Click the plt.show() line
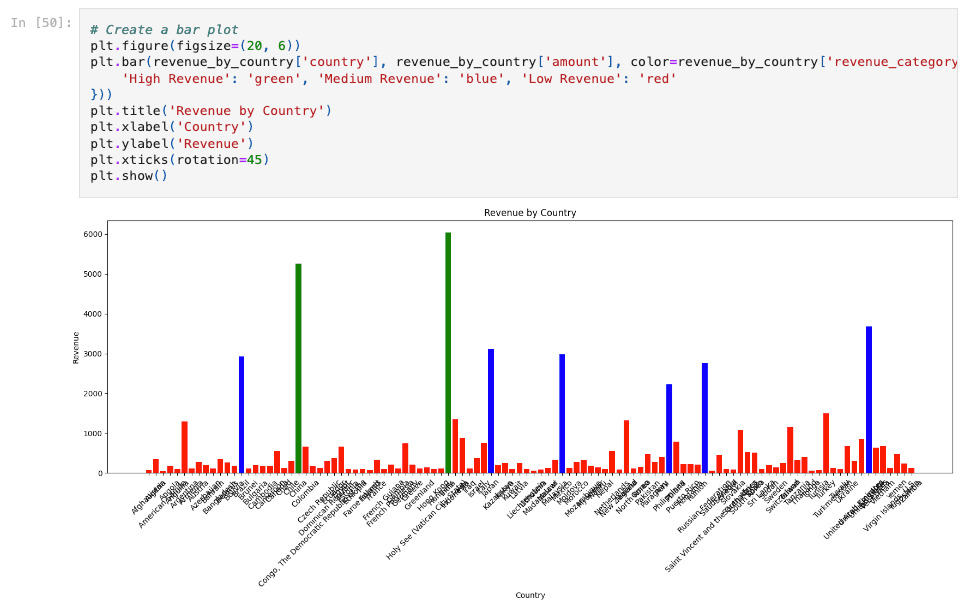The width and height of the screenshot is (976, 606). 128,175
